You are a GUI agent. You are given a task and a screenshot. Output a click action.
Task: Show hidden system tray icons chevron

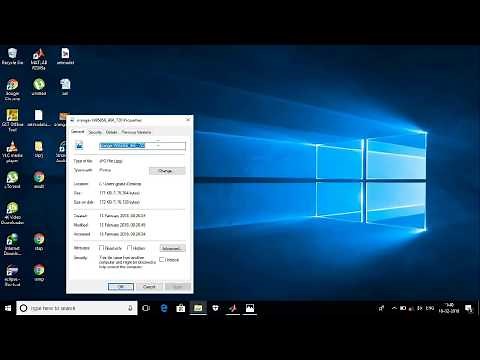coord(394,308)
